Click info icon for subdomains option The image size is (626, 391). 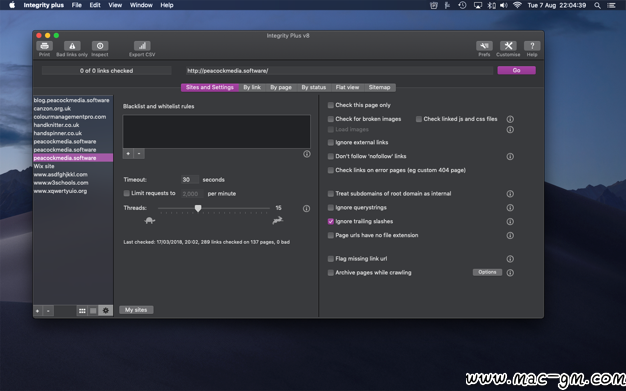(x=510, y=194)
